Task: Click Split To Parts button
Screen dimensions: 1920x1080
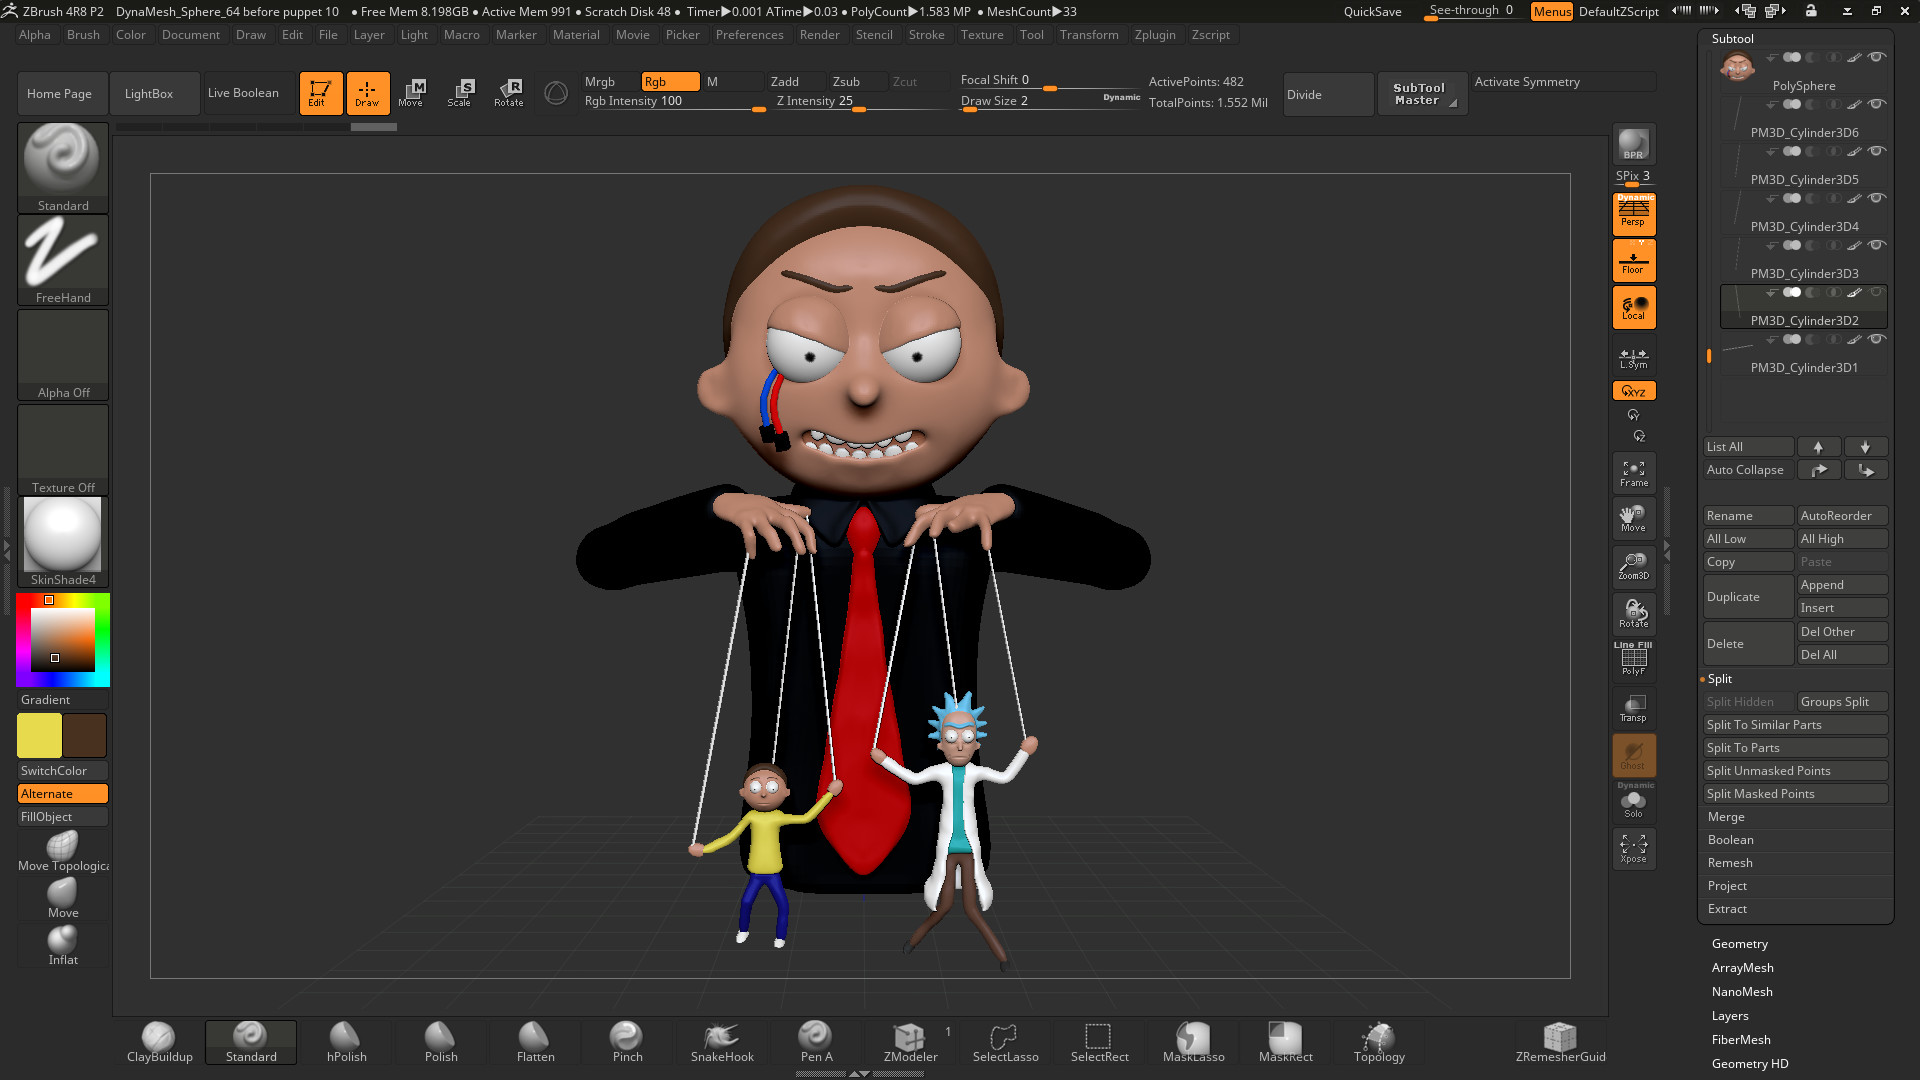Action: 1795,748
